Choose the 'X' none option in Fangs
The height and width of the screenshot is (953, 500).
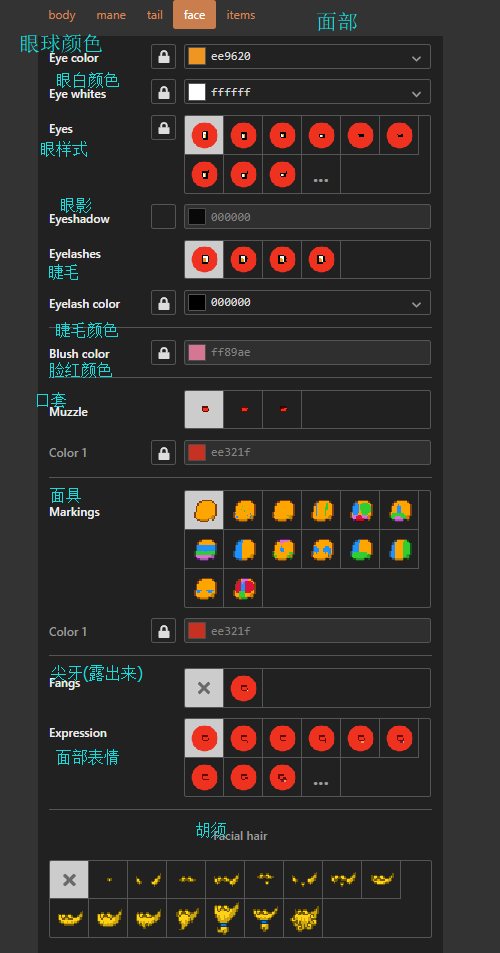(204, 688)
